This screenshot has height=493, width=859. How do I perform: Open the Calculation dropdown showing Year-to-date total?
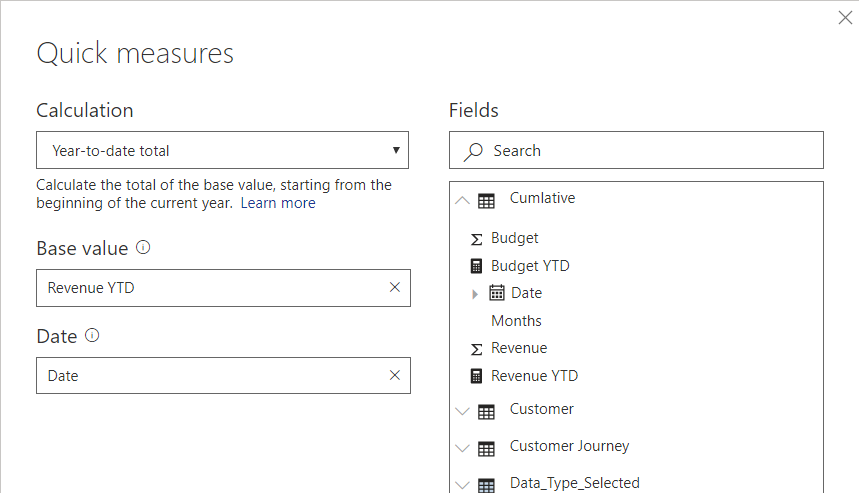tap(222, 150)
